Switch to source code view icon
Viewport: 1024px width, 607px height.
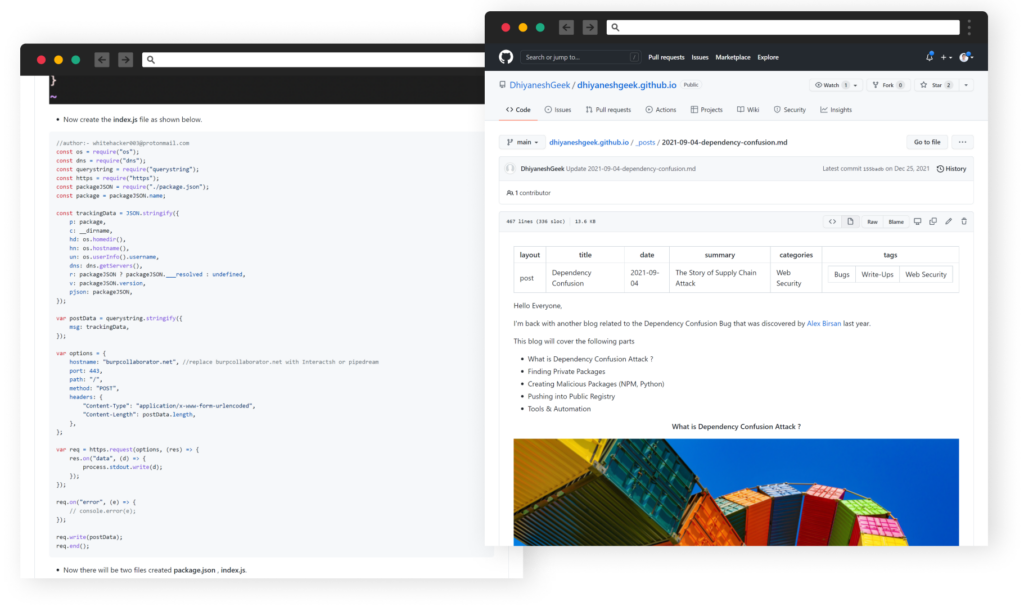833,221
